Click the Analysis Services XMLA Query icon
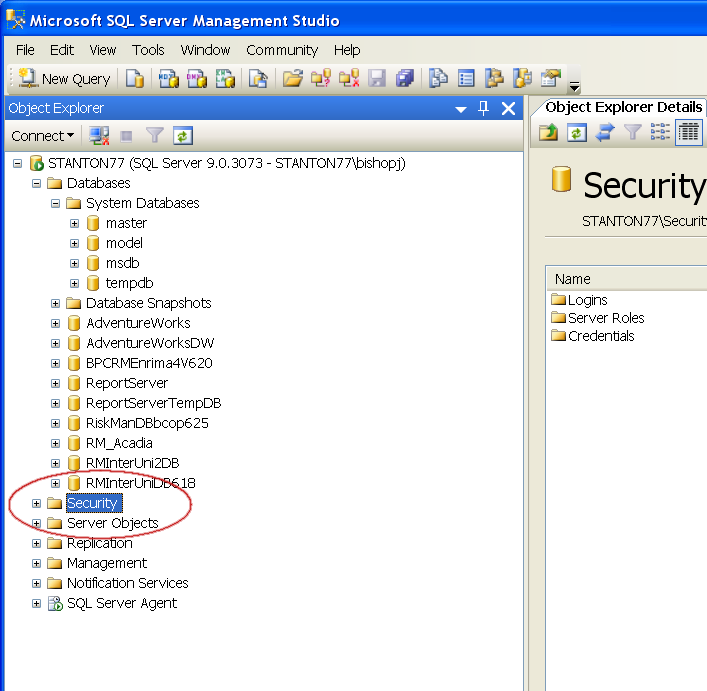 click(x=225, y=78)
